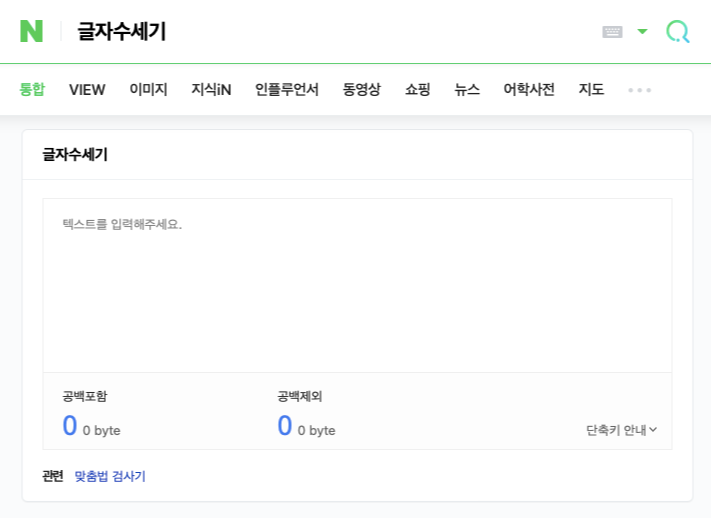Open the on-screen keyboard icon

point(612,32)
